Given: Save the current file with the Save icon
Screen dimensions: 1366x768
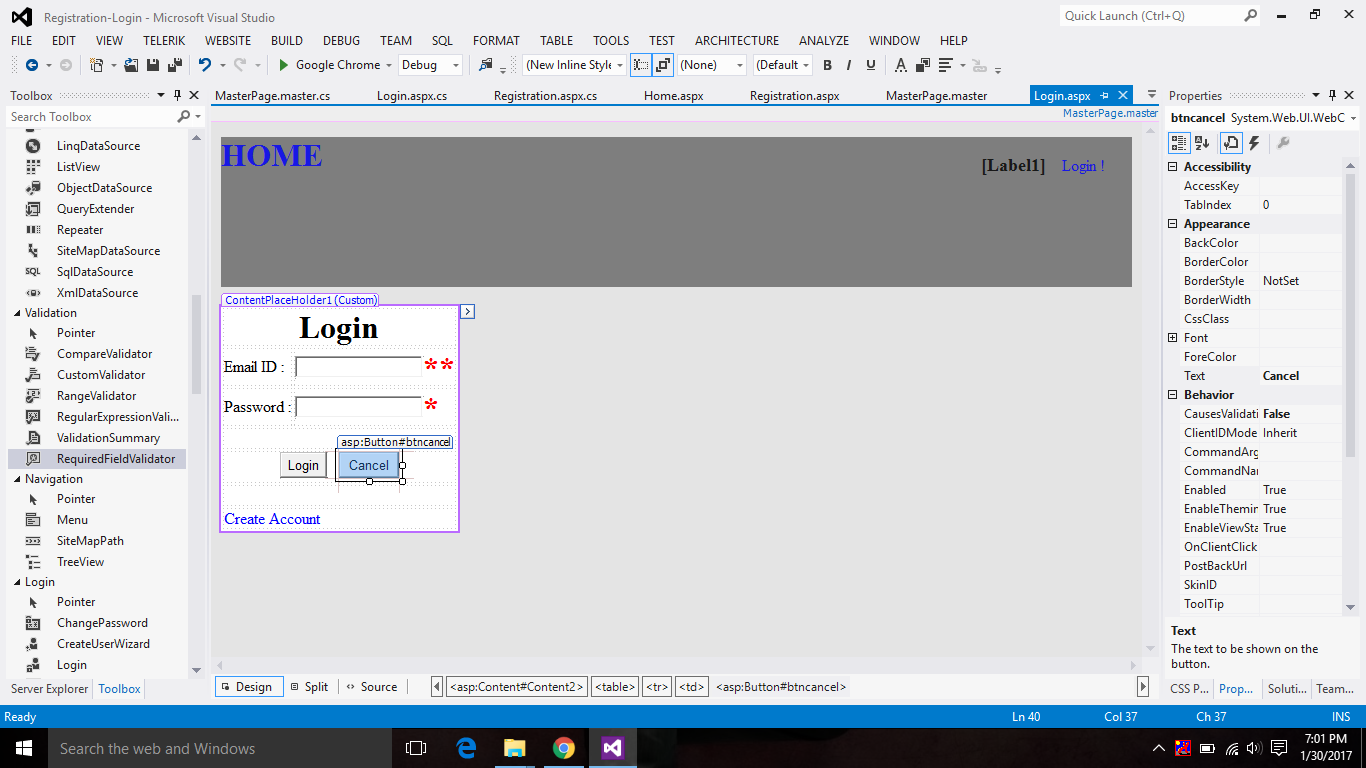Looking at the screenshot, I should pos(152,64).
